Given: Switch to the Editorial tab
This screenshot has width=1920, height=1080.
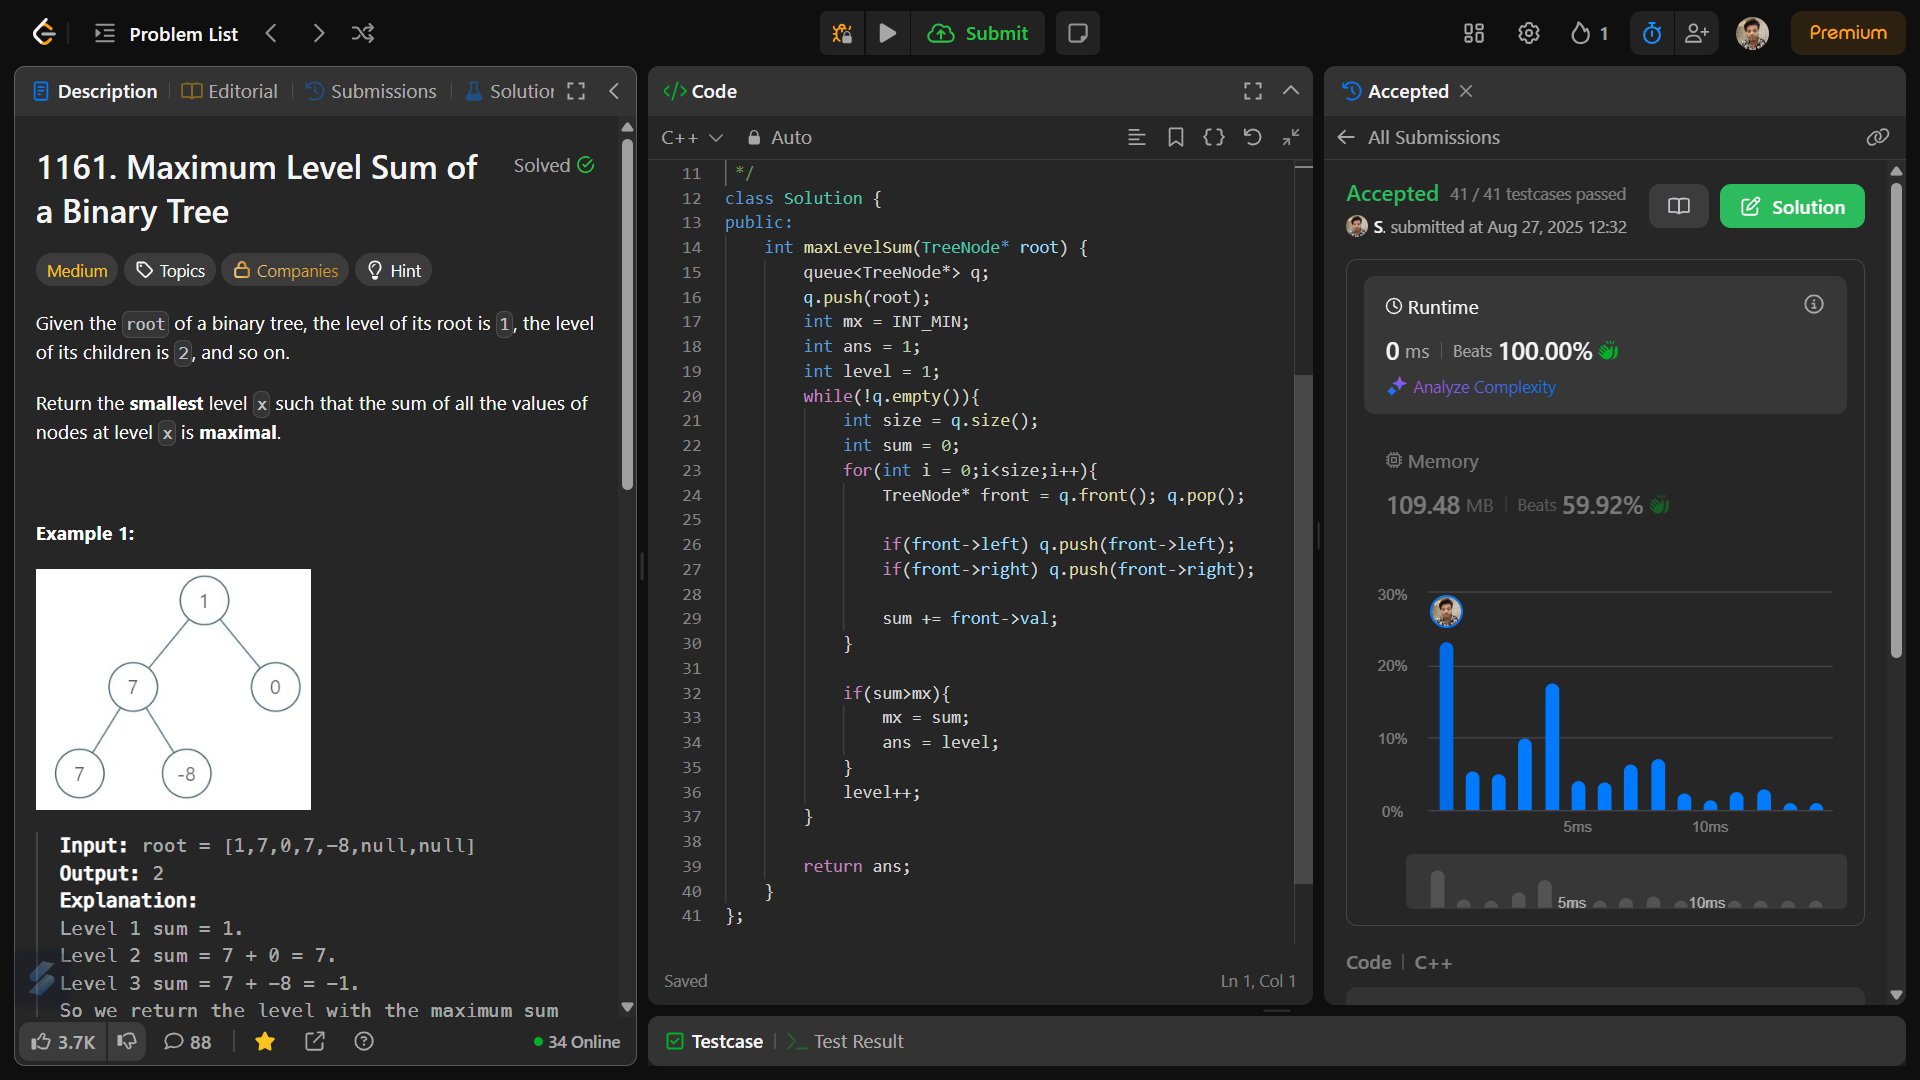Looking at the screenshot, I should coord(230,91).
